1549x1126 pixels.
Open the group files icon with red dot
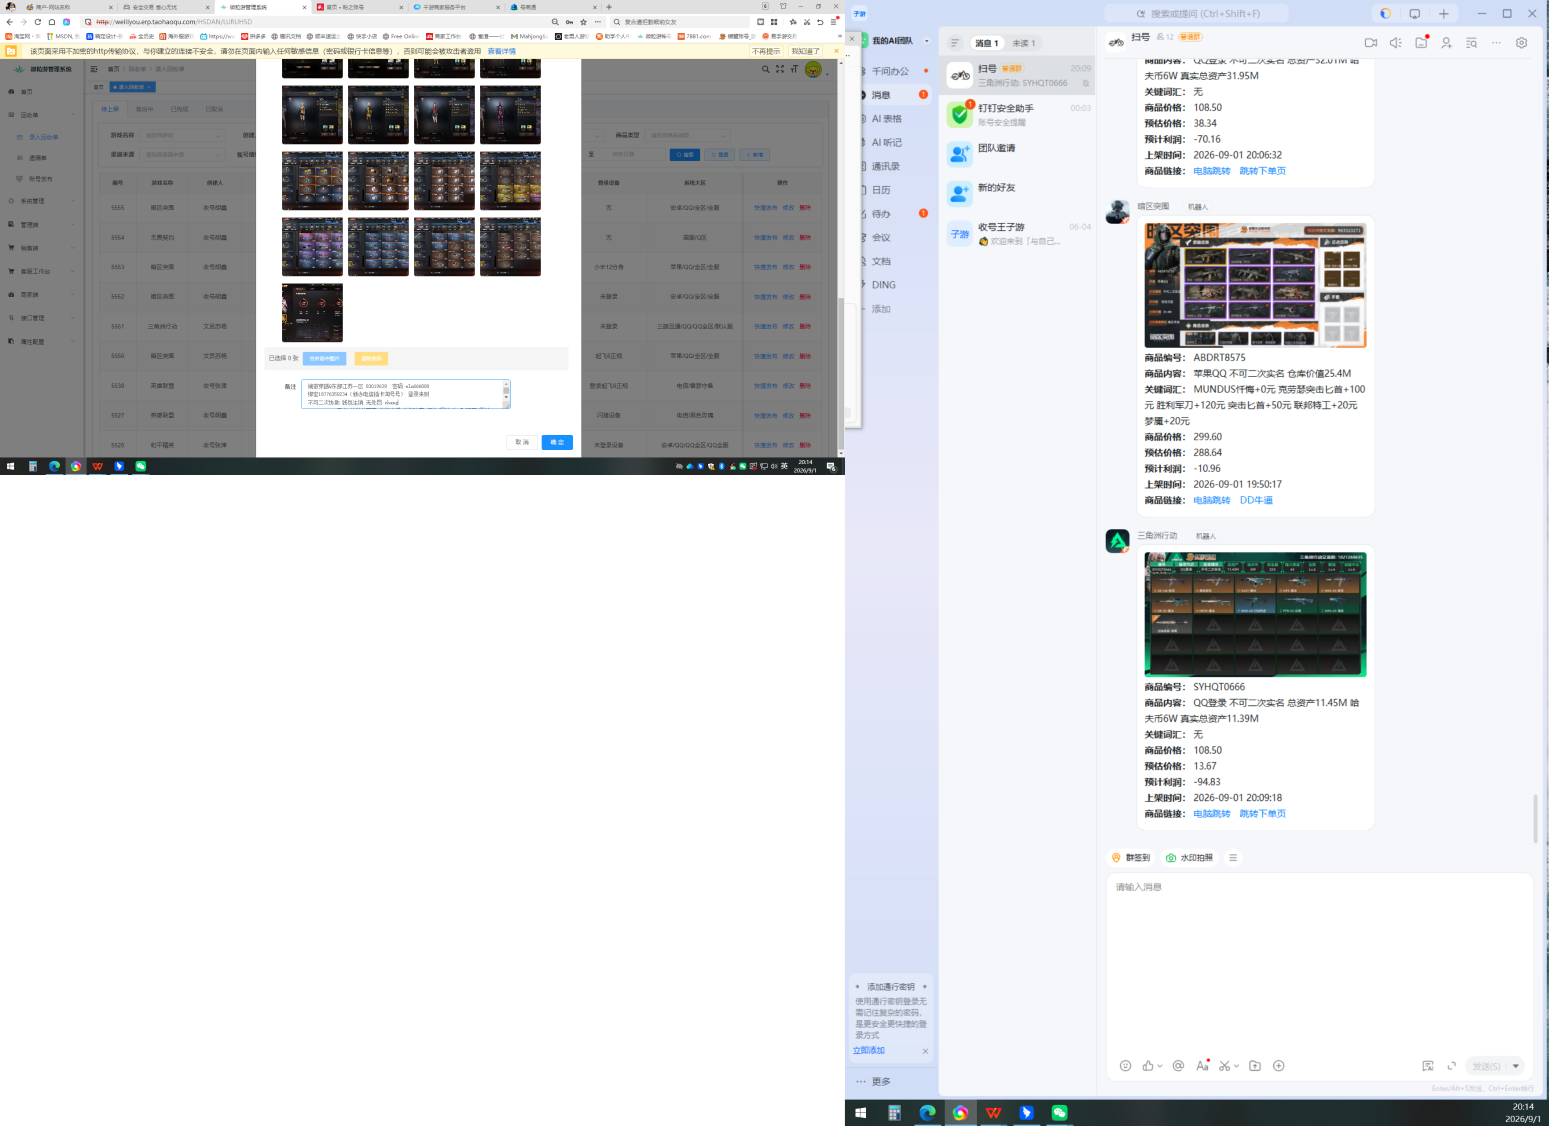[1421, 43]
